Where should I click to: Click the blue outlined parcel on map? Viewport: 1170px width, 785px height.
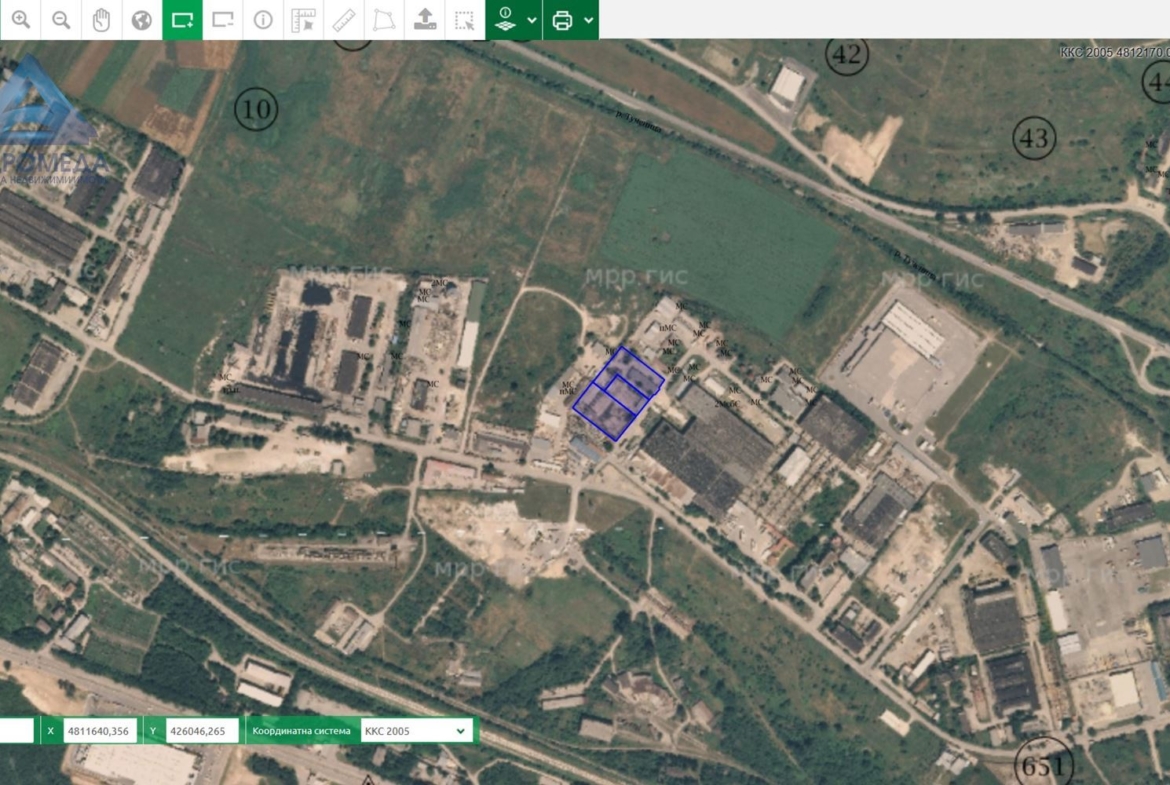click(x=616, y=392)
